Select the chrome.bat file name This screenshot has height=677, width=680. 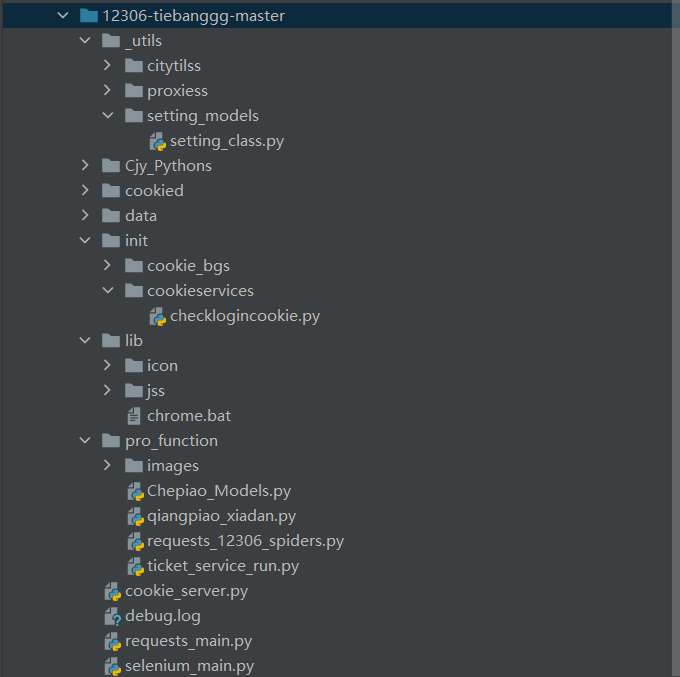tap(189, 416)
